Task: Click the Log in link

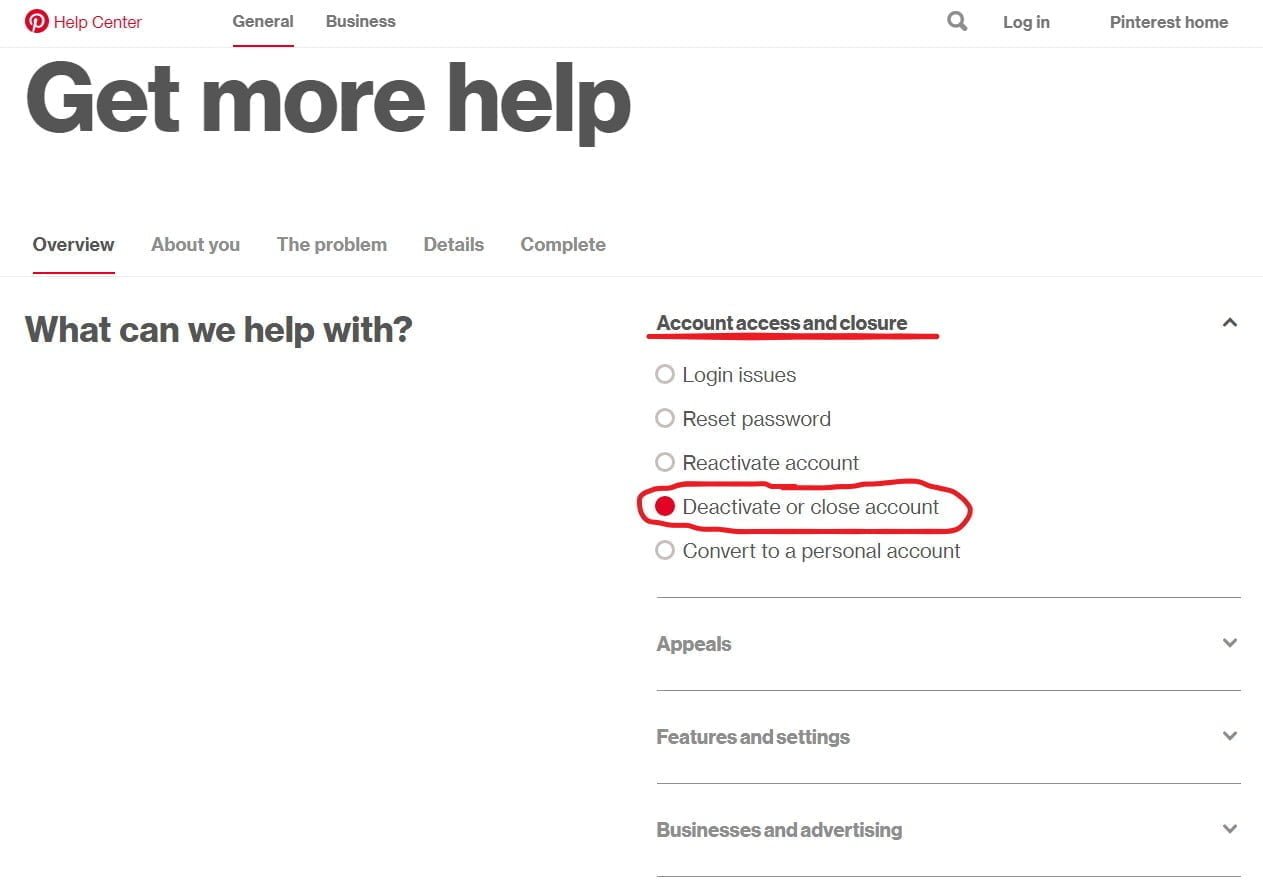Action: [1026, 22]
